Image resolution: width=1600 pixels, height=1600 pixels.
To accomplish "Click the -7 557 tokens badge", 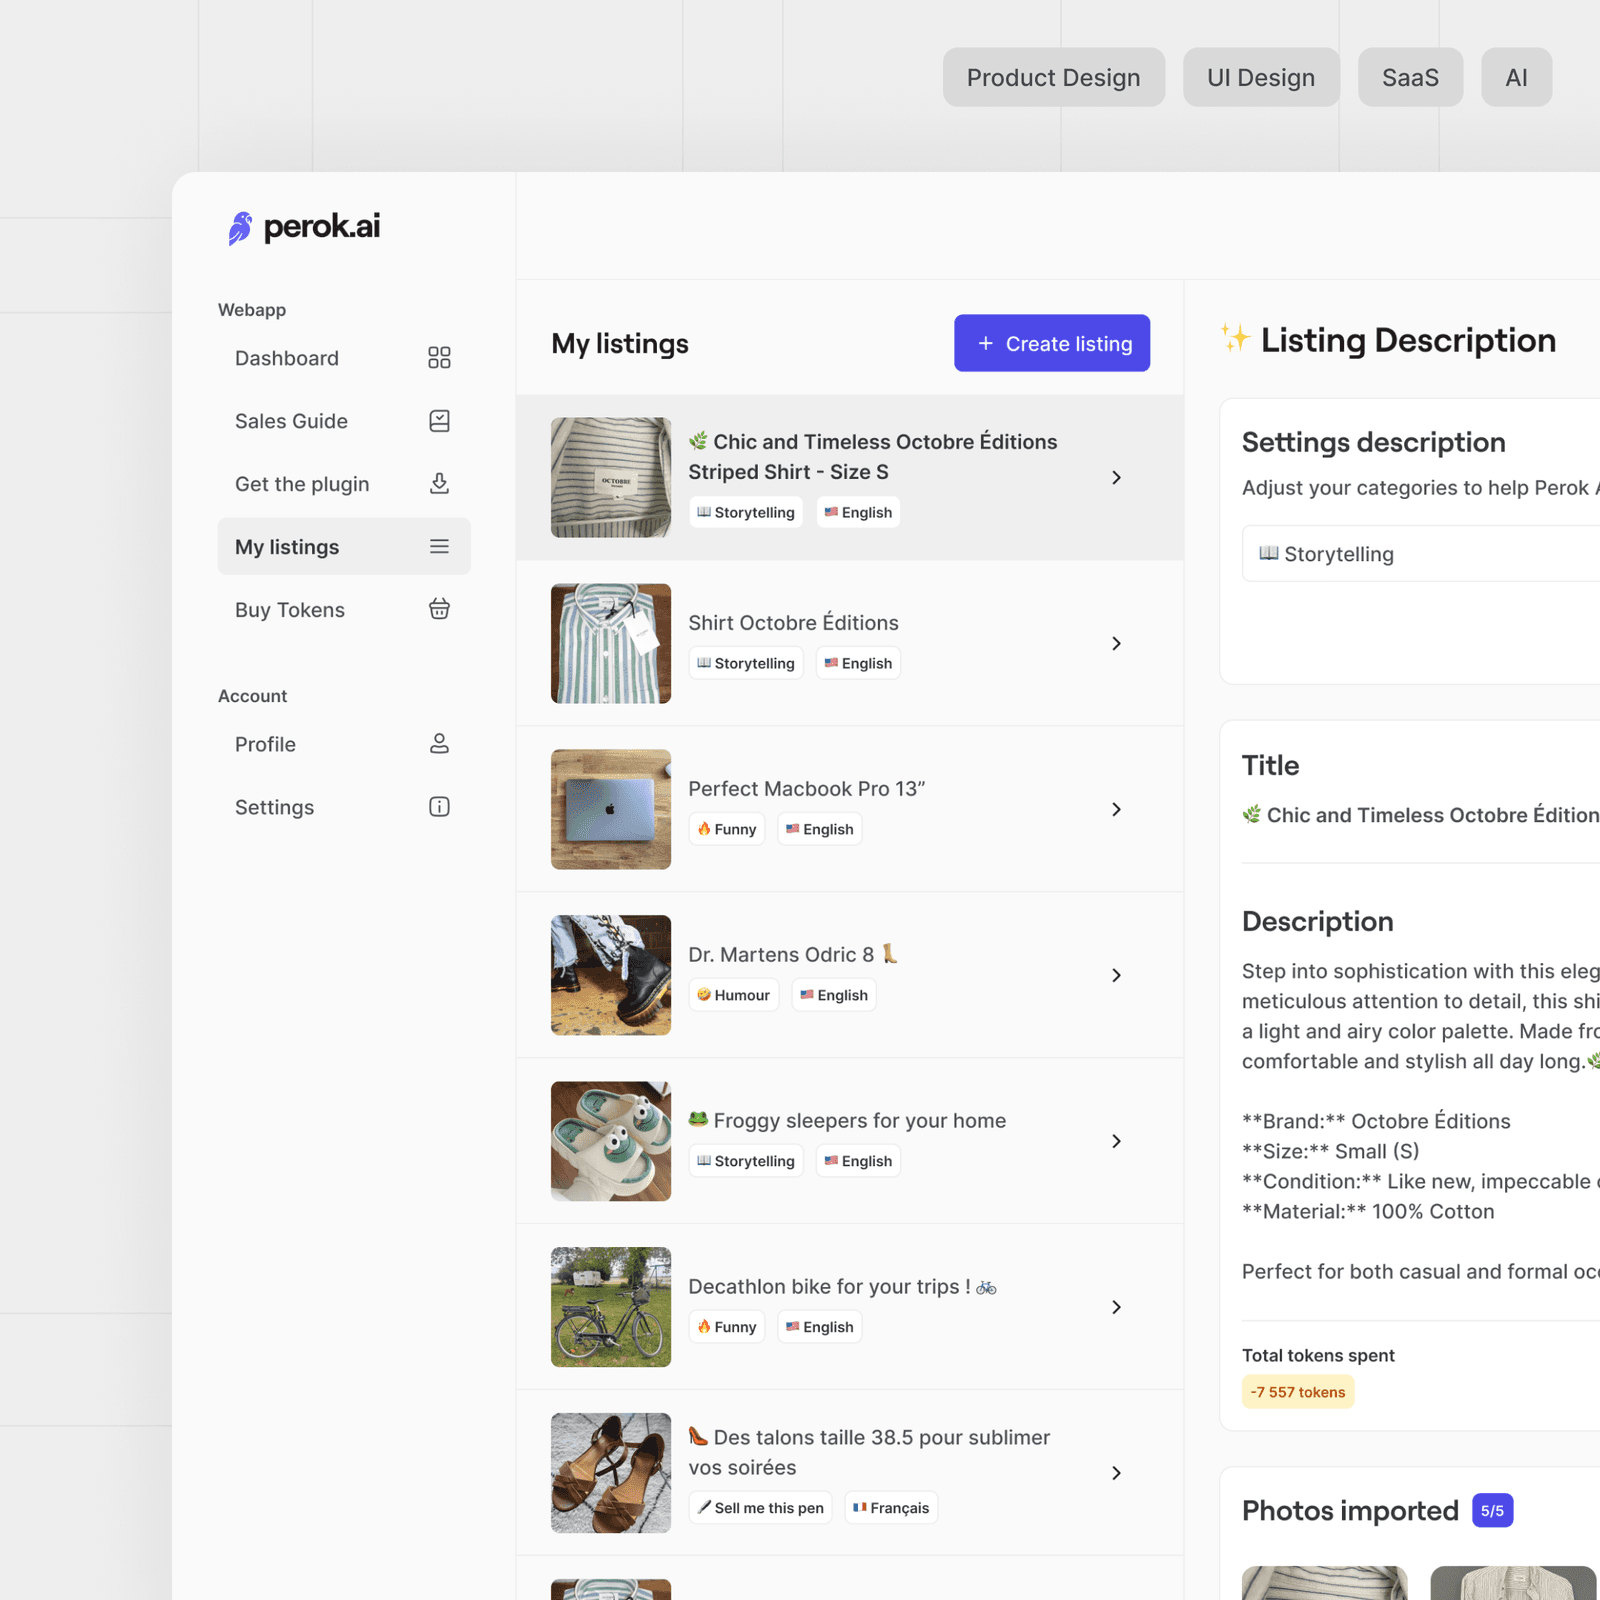I will [x=1298, y=1392].
